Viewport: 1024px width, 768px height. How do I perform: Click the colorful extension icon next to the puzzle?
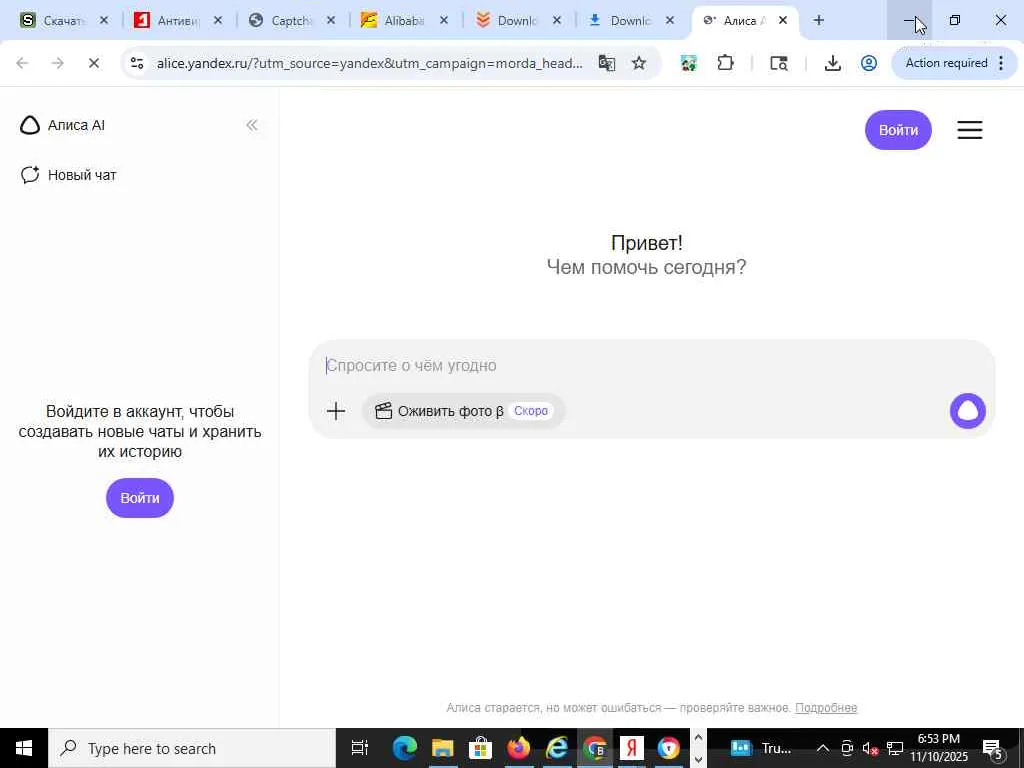[688, 63]
